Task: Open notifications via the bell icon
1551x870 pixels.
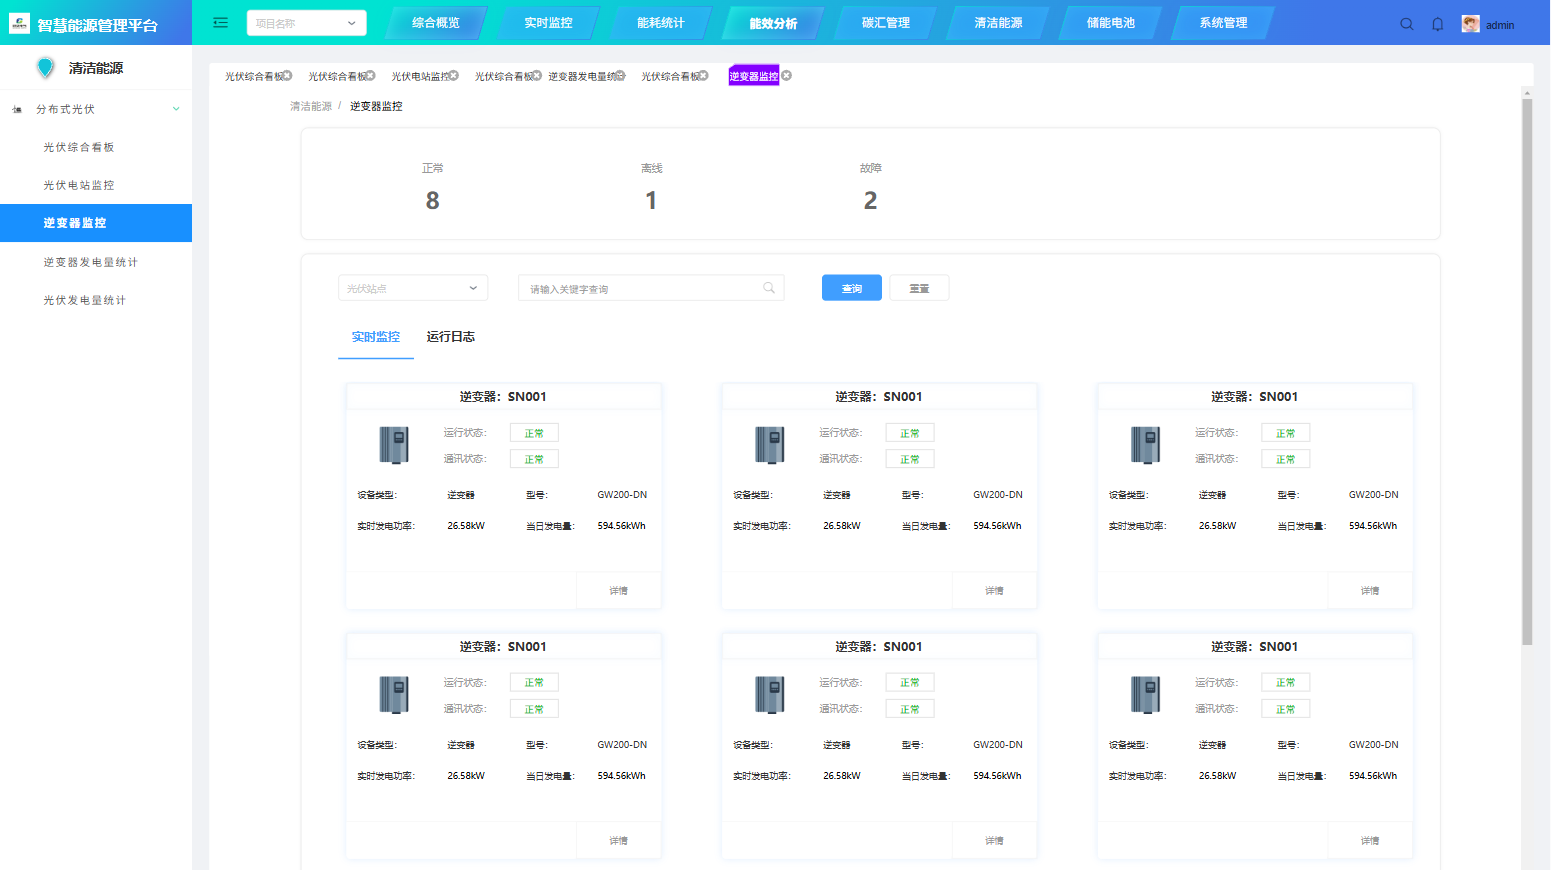Action: click(1438, 24)
